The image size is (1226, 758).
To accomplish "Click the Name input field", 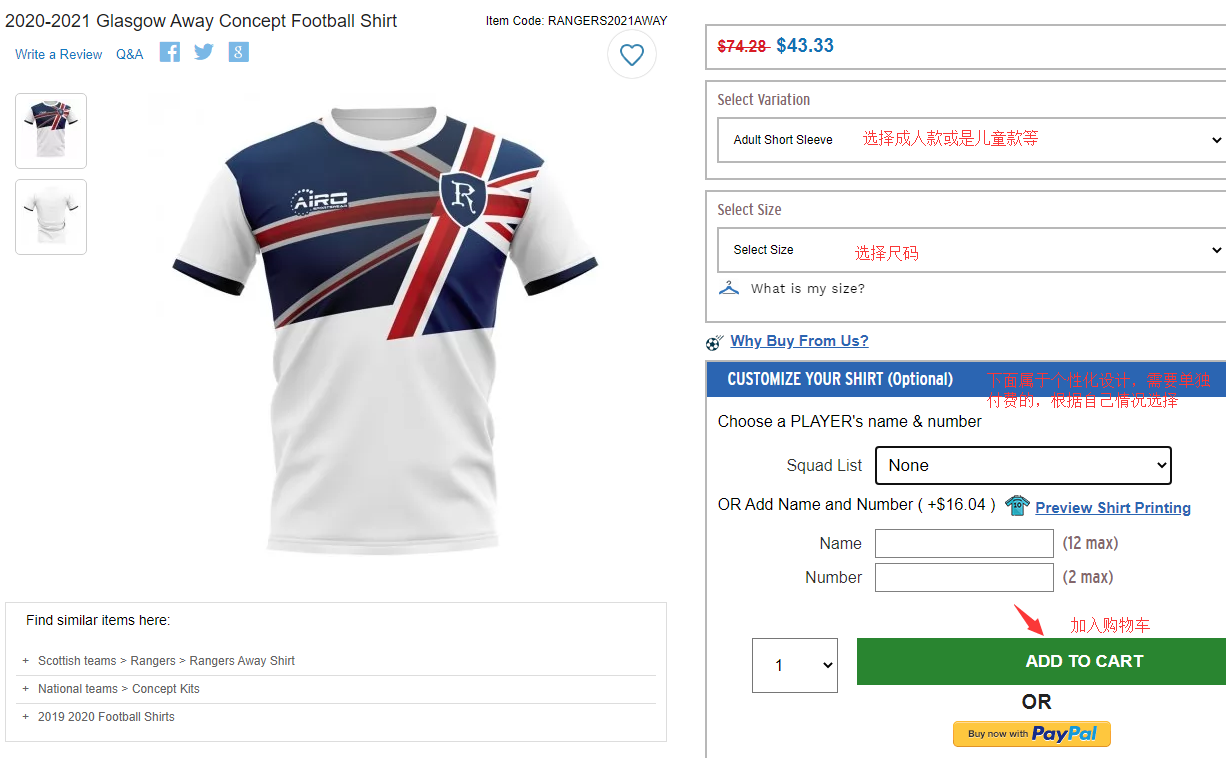I will [964, 544].
